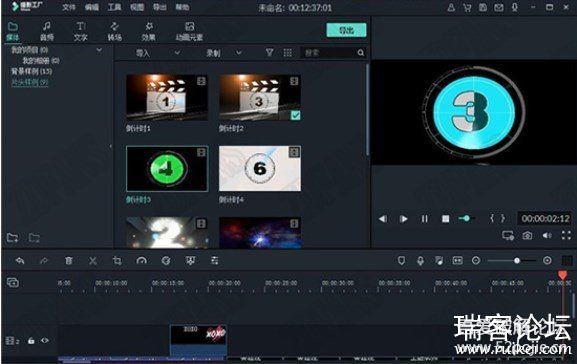This screenshot has width=577, height=364.
Task: Select 背景样例 (13) category
Action: click(32, 71)
